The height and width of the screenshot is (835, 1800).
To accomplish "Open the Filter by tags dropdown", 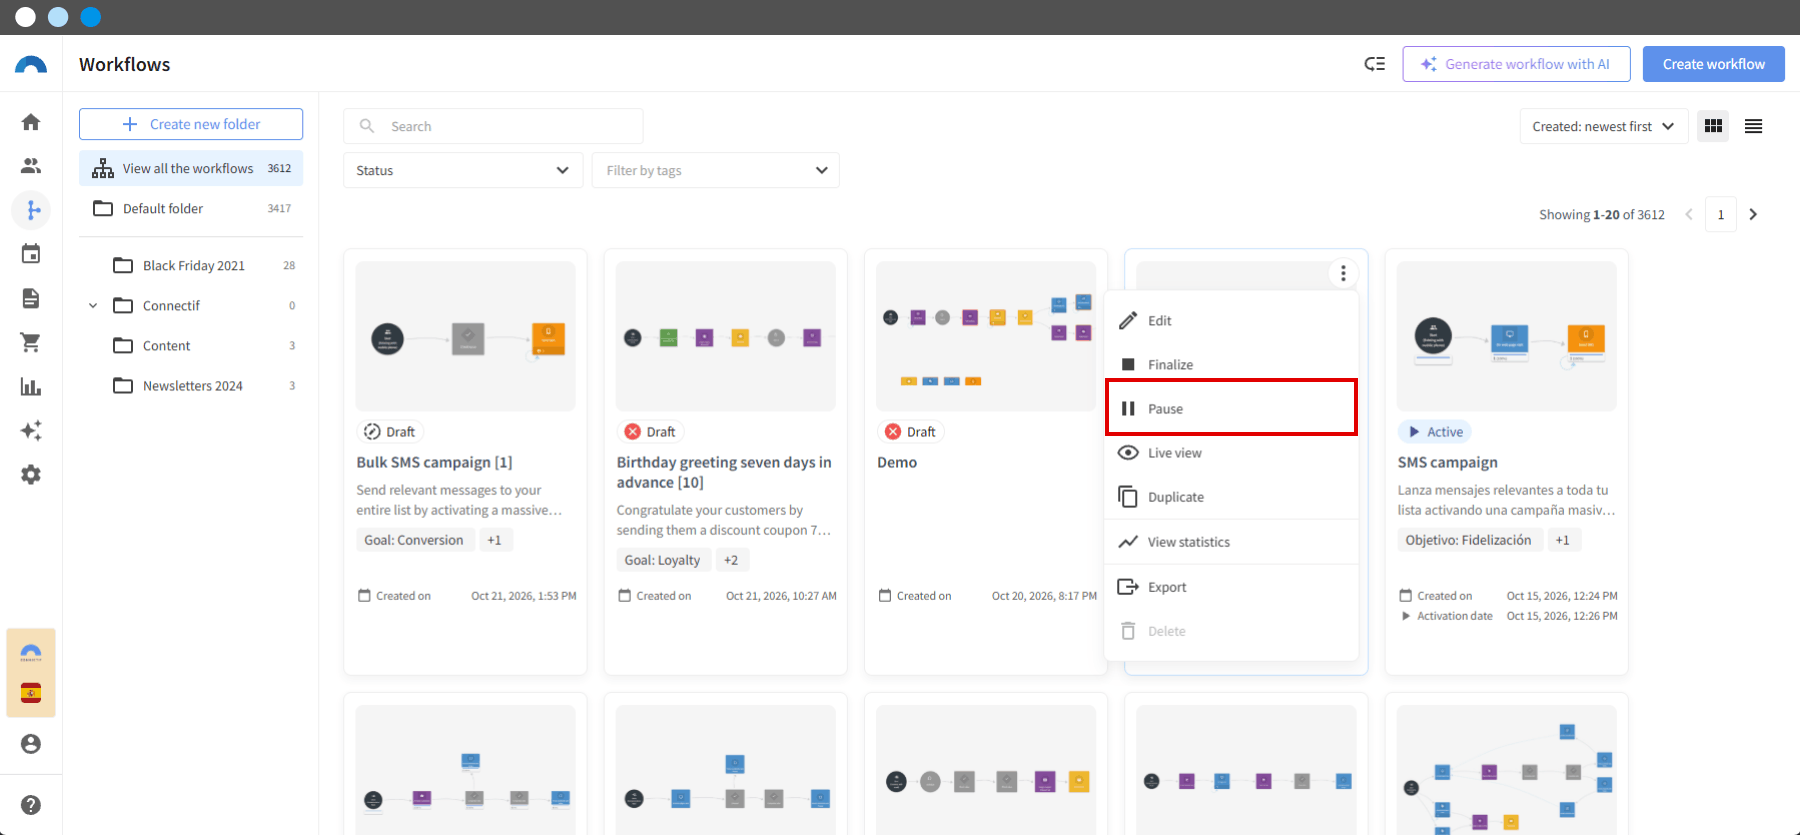I will [x=716, y=170].
